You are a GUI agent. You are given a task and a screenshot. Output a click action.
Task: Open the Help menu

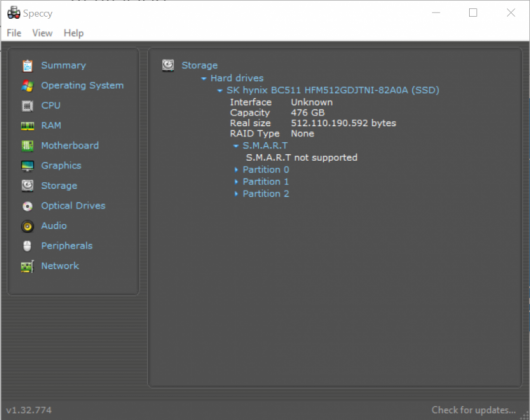pos(74,33)
